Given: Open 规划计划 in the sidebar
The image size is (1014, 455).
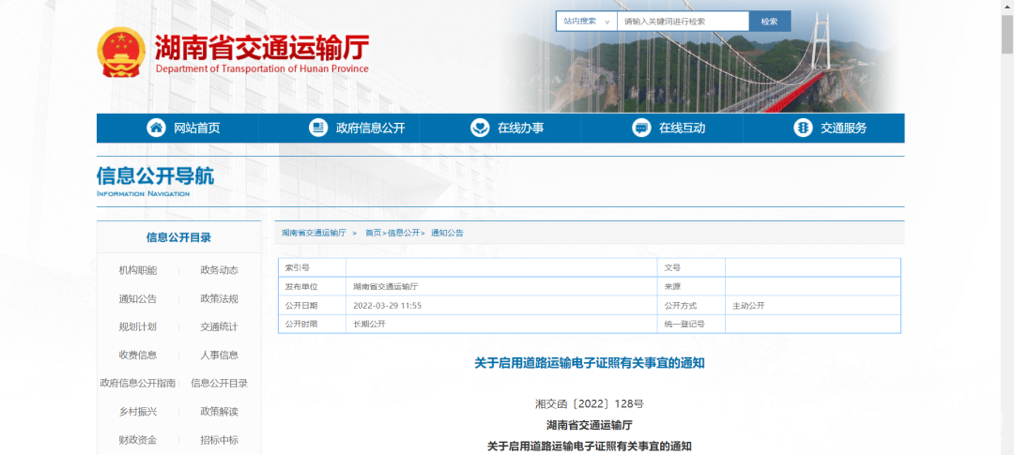Looking at the screenshot, I should 138,326.
